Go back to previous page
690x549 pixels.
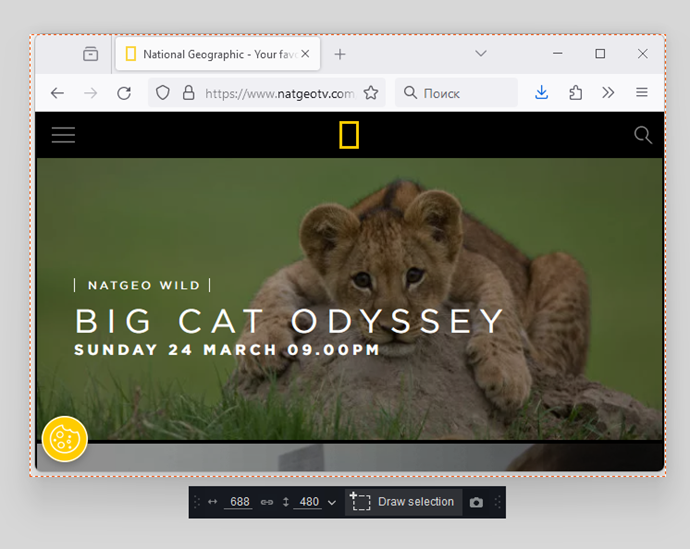click(x=57, y=93)
